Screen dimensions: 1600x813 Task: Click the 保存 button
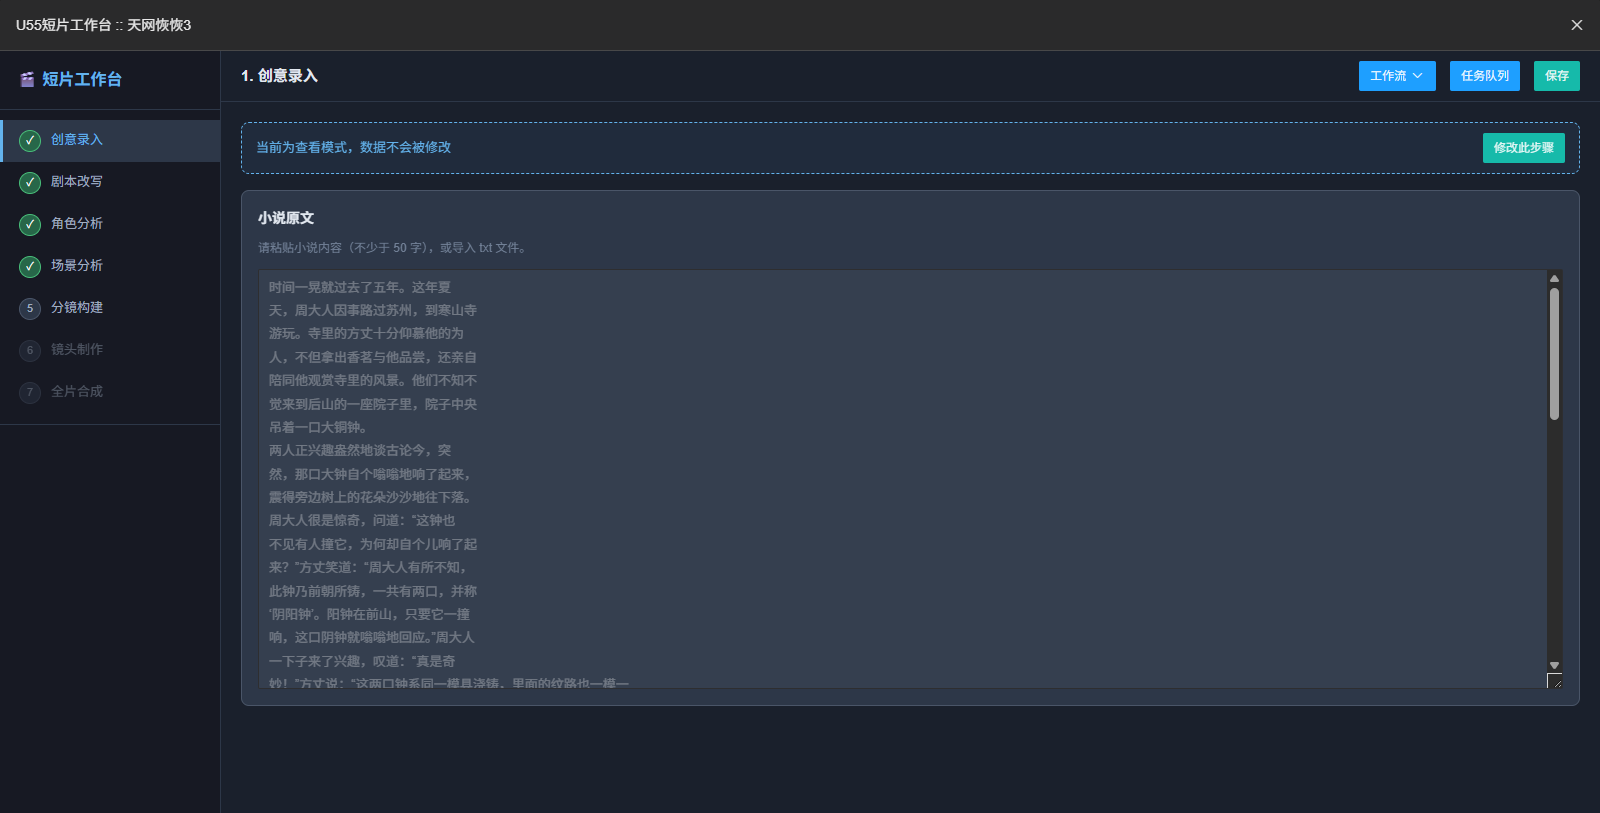click(1557, 76)
